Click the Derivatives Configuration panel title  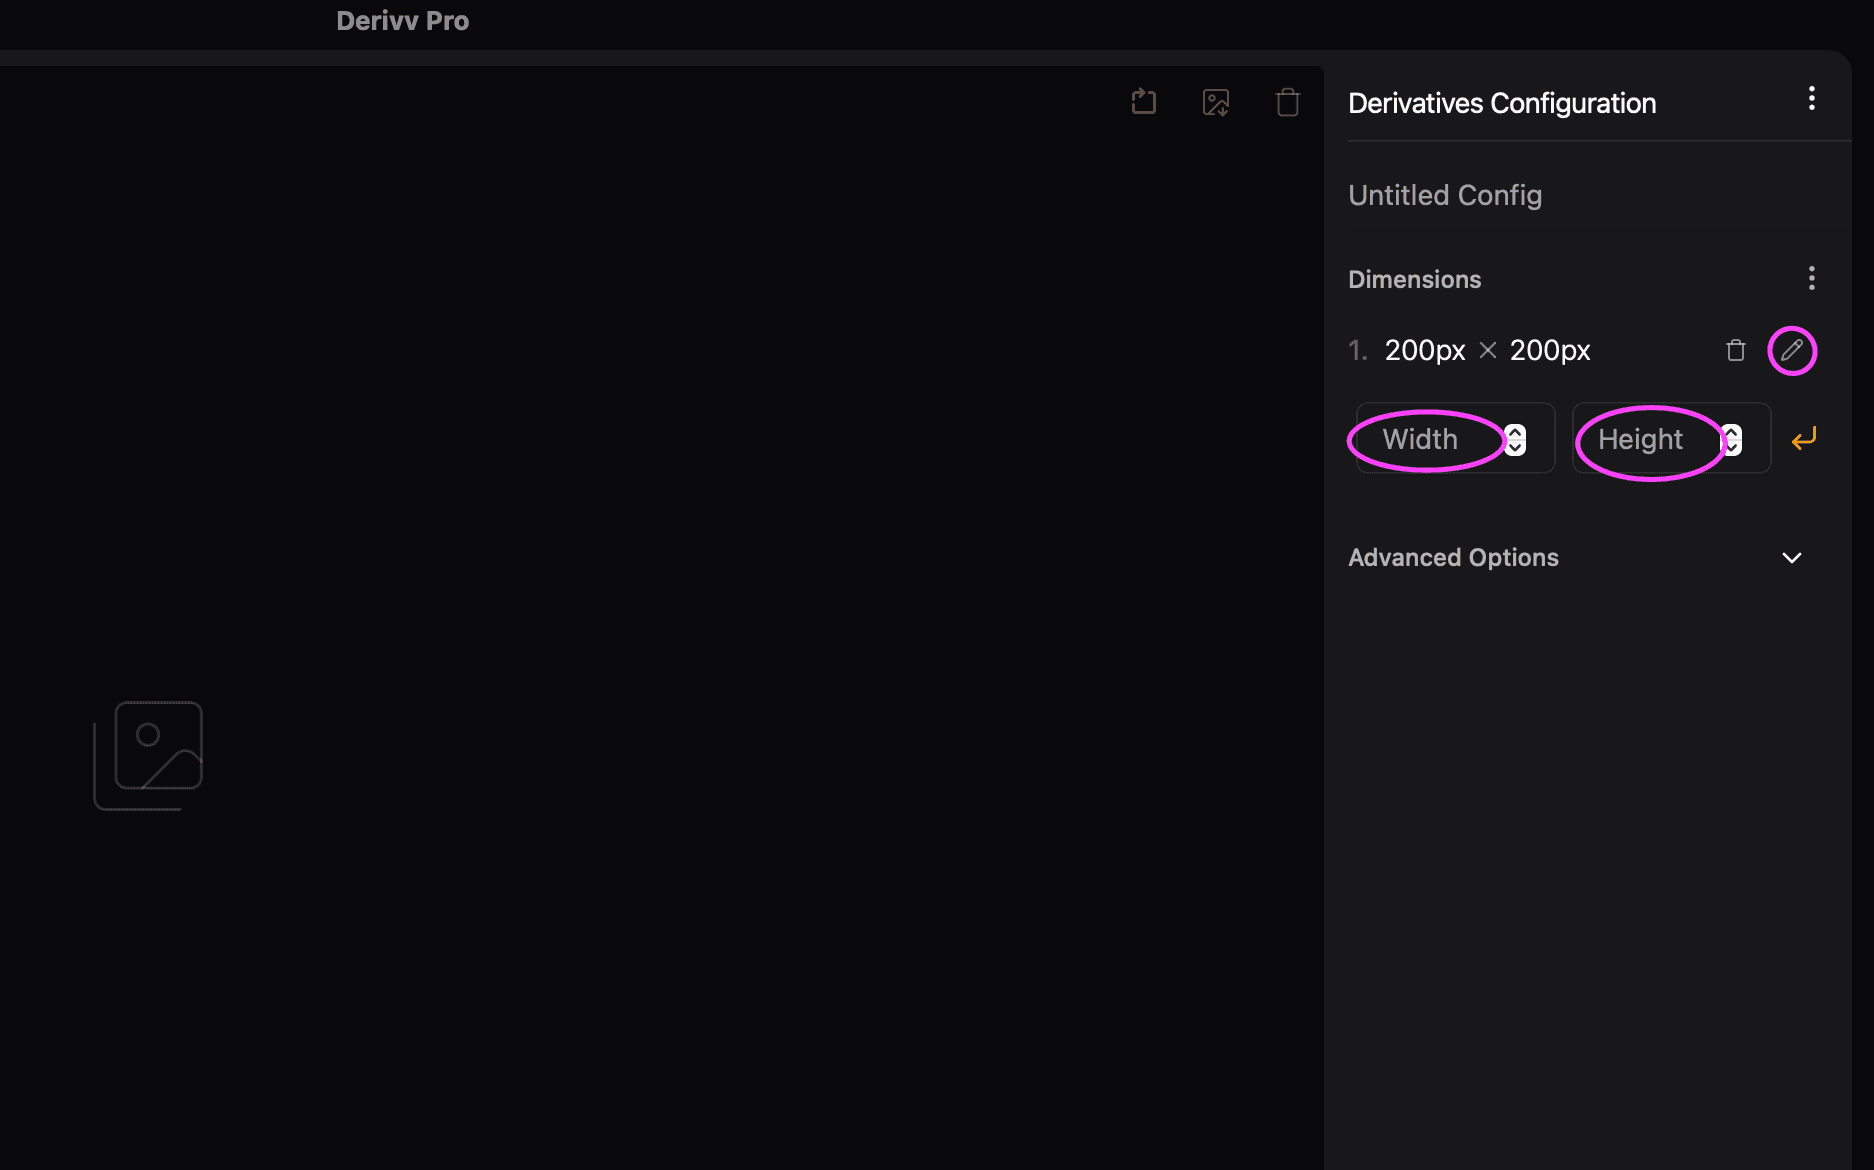pos(1502,102)
